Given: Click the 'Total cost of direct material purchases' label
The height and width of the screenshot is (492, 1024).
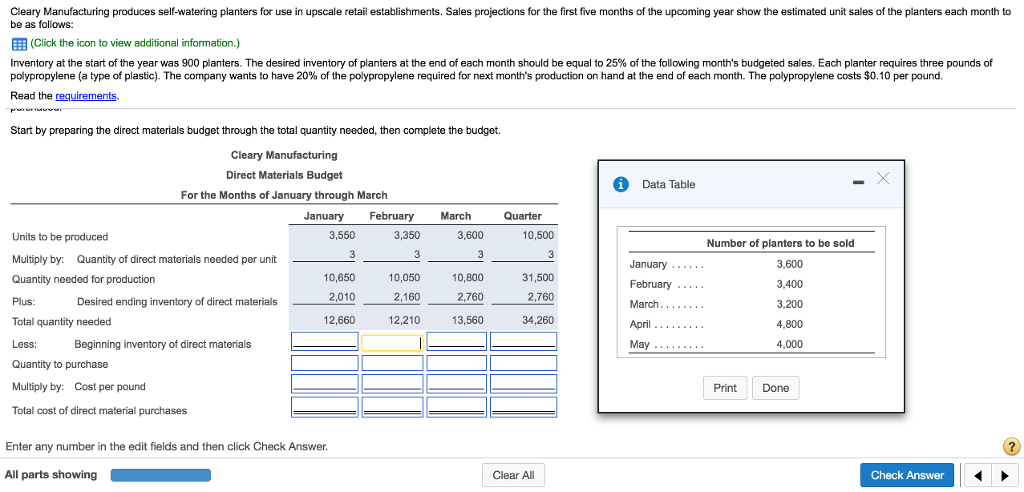Looking at the screenshot, I should click(x=99, y=410).
